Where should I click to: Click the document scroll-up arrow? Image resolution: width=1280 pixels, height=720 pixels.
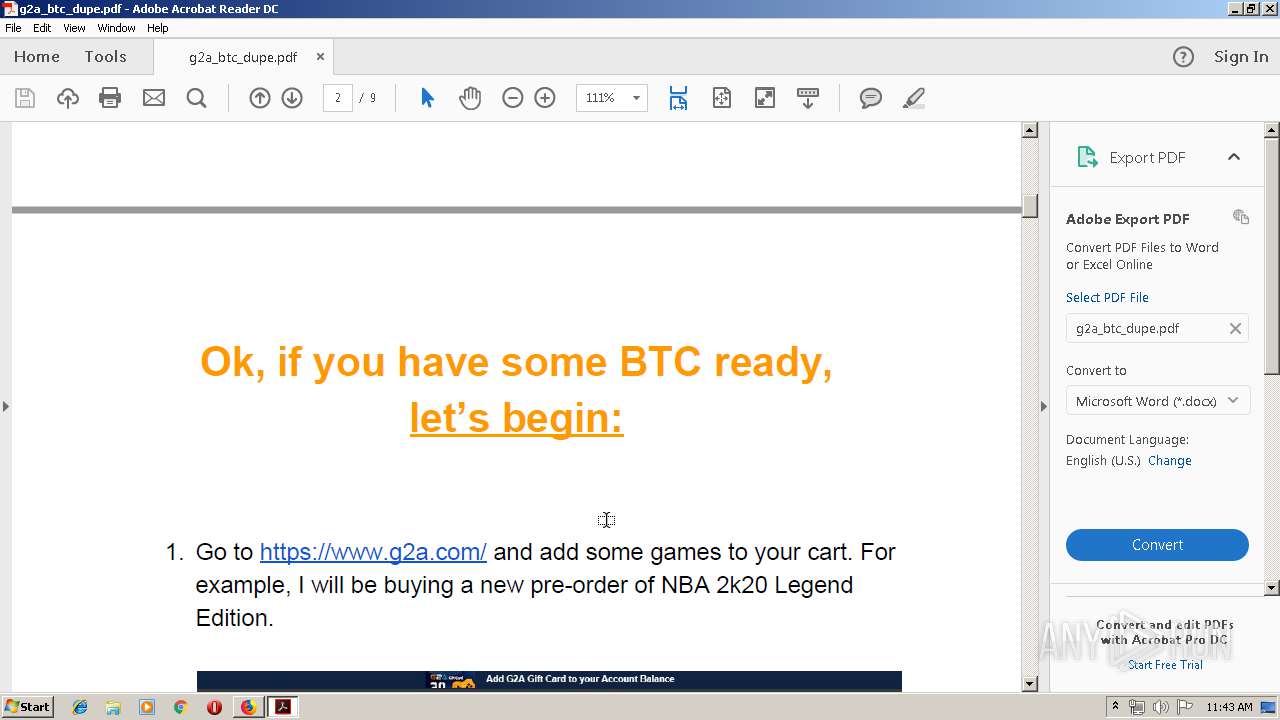1030,130
